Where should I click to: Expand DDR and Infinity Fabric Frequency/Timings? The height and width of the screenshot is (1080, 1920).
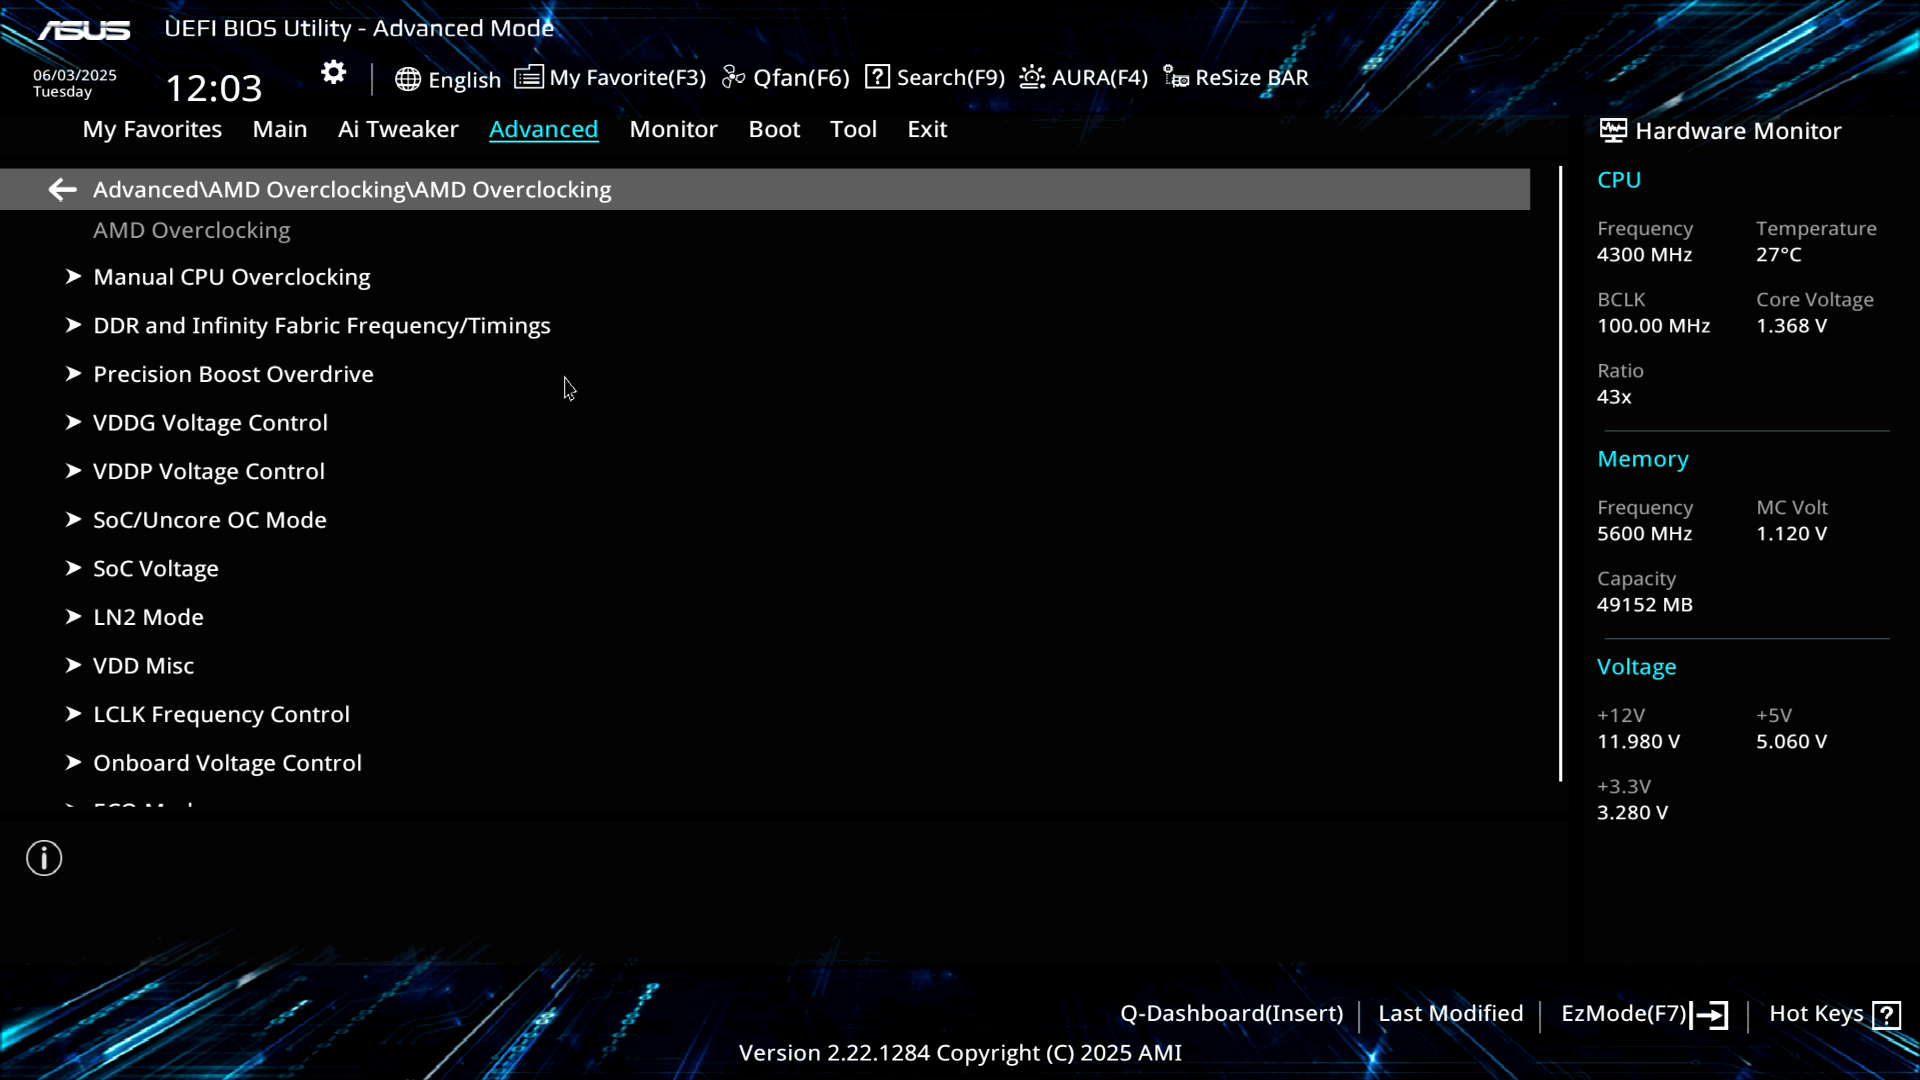pyautogui.click(x=321, y=326)
